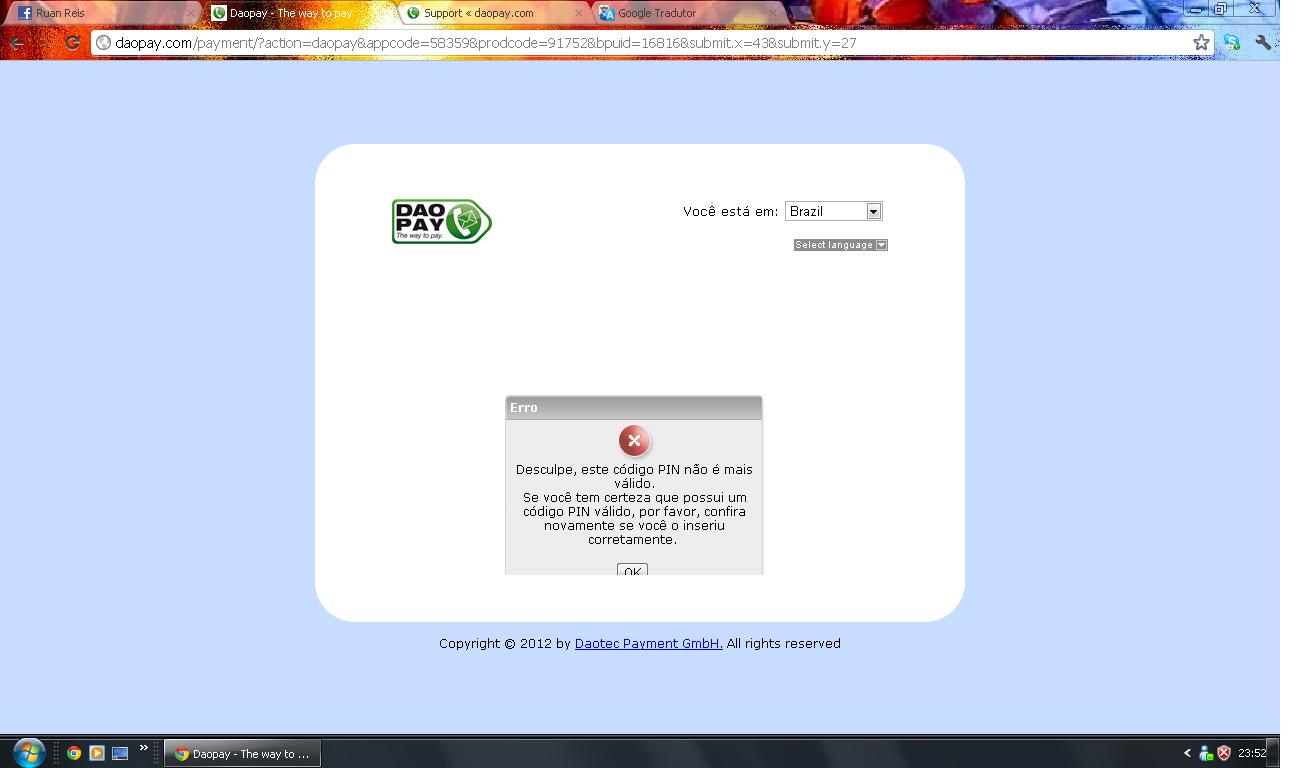Click the Skype extension icon

tap(1232, 43)
